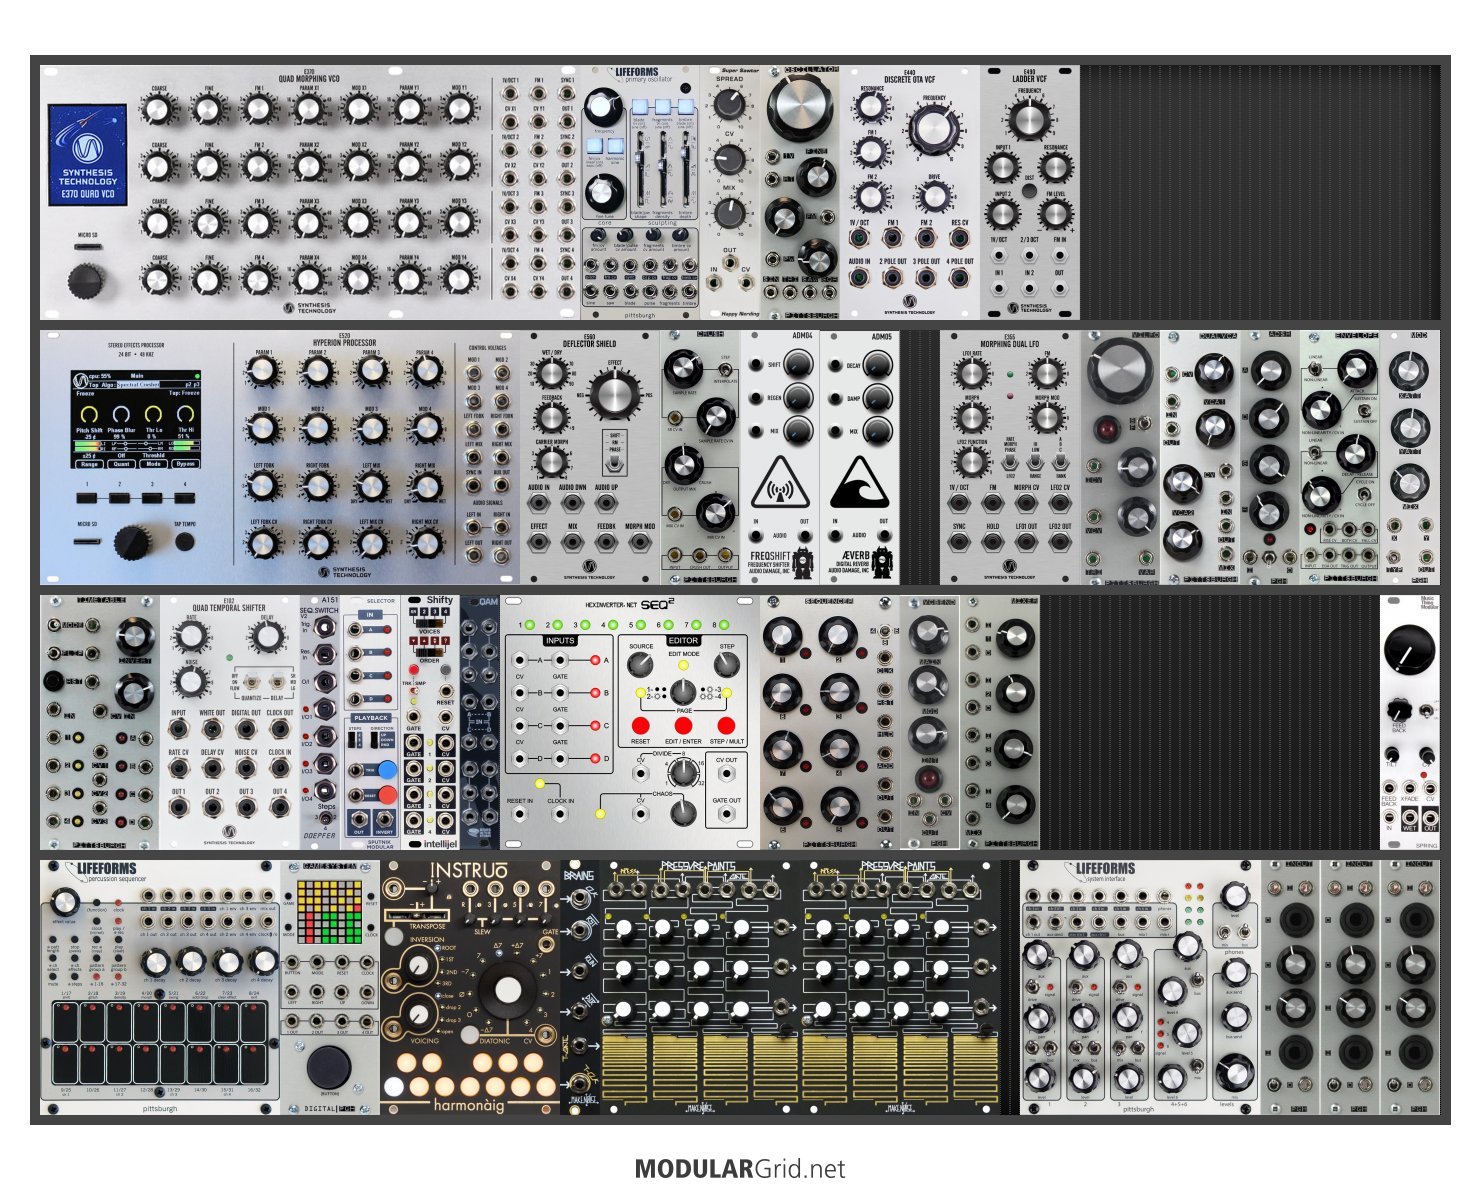Viewport: 1481px width, 1190px height.
Task: Click the RESET jack on Shifty module
Action: point(445,690)
